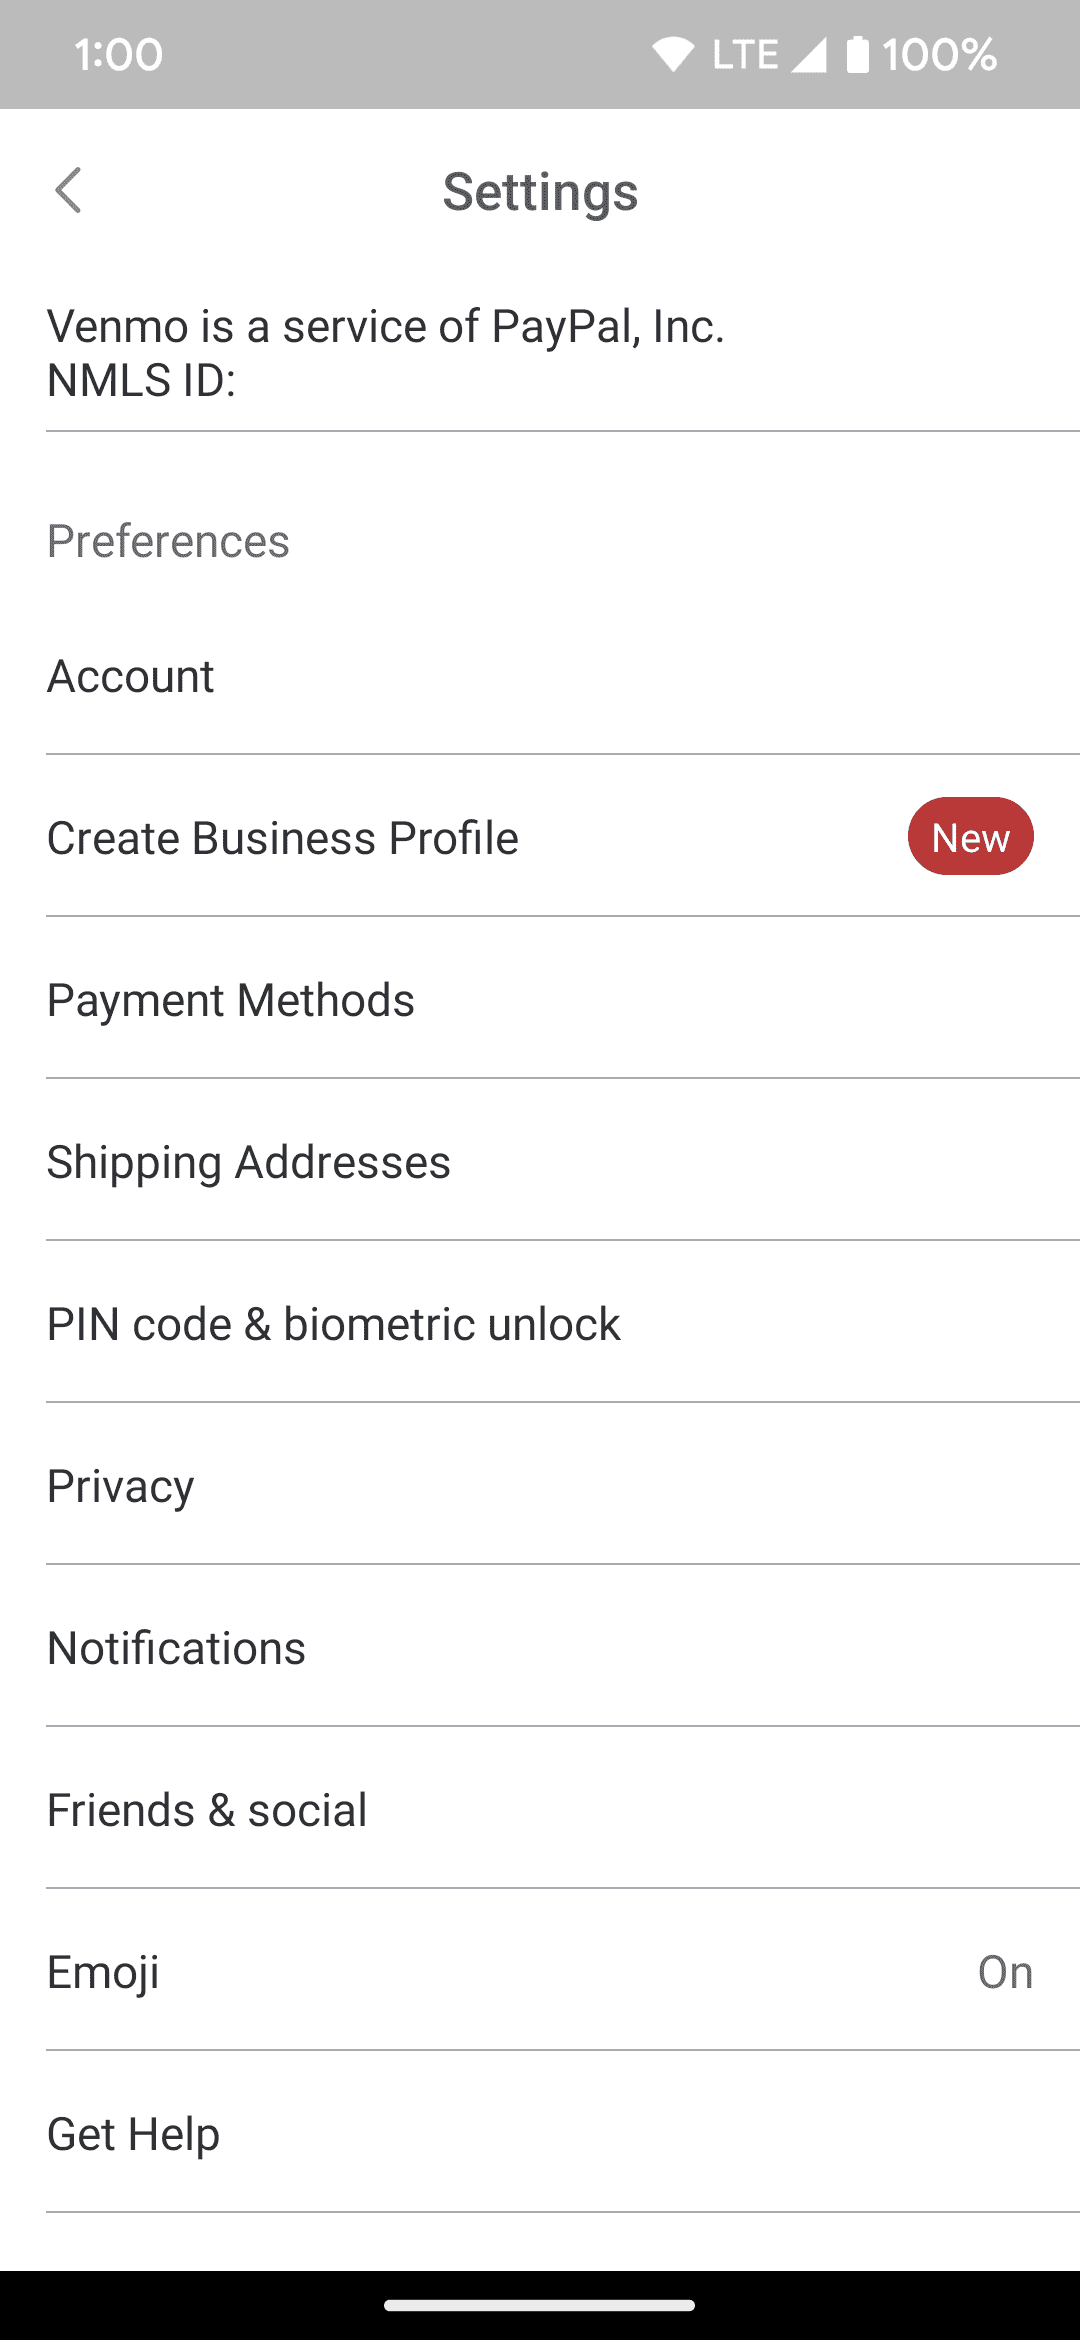Open Privacy settings
This screenshot has width=1080, height=2340.
tap(121, 1486)
